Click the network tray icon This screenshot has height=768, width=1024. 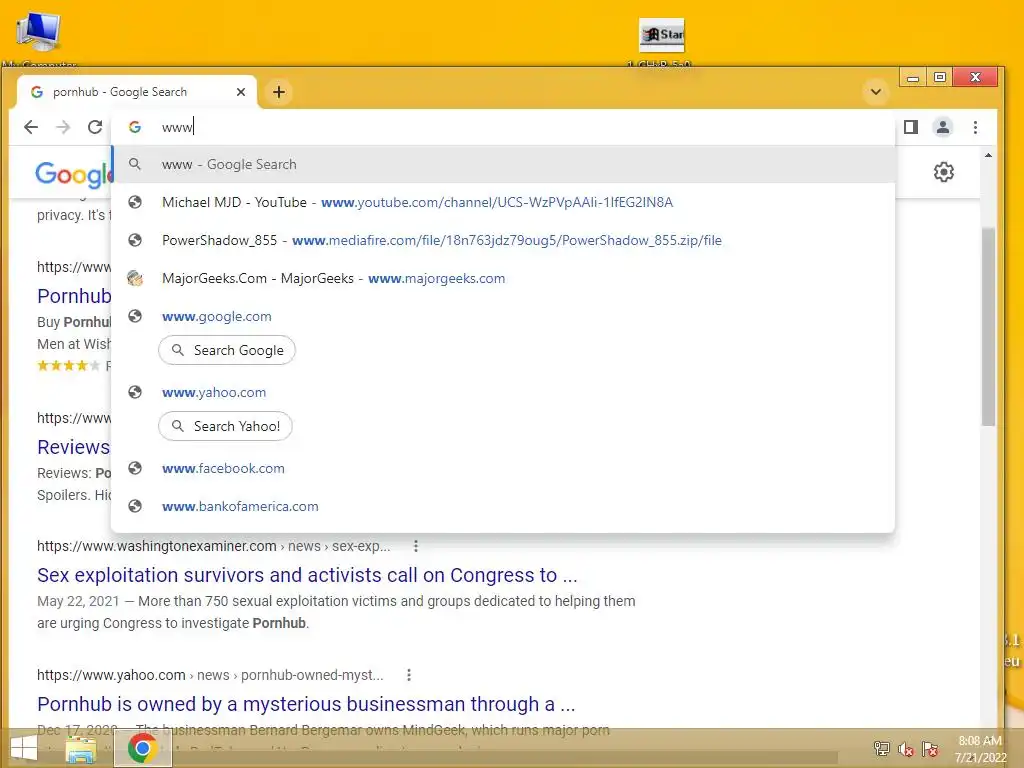coord(882,749)
